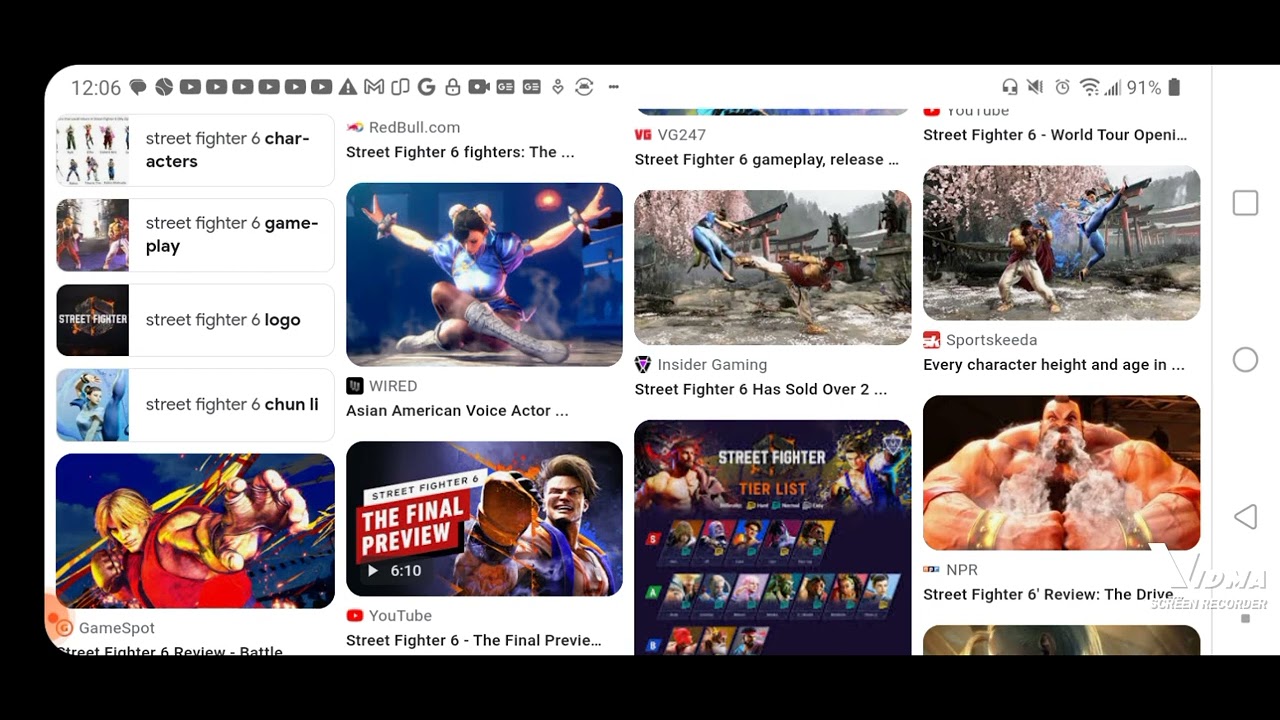
Task: Click the NPR source name
Action: (962, 569)
